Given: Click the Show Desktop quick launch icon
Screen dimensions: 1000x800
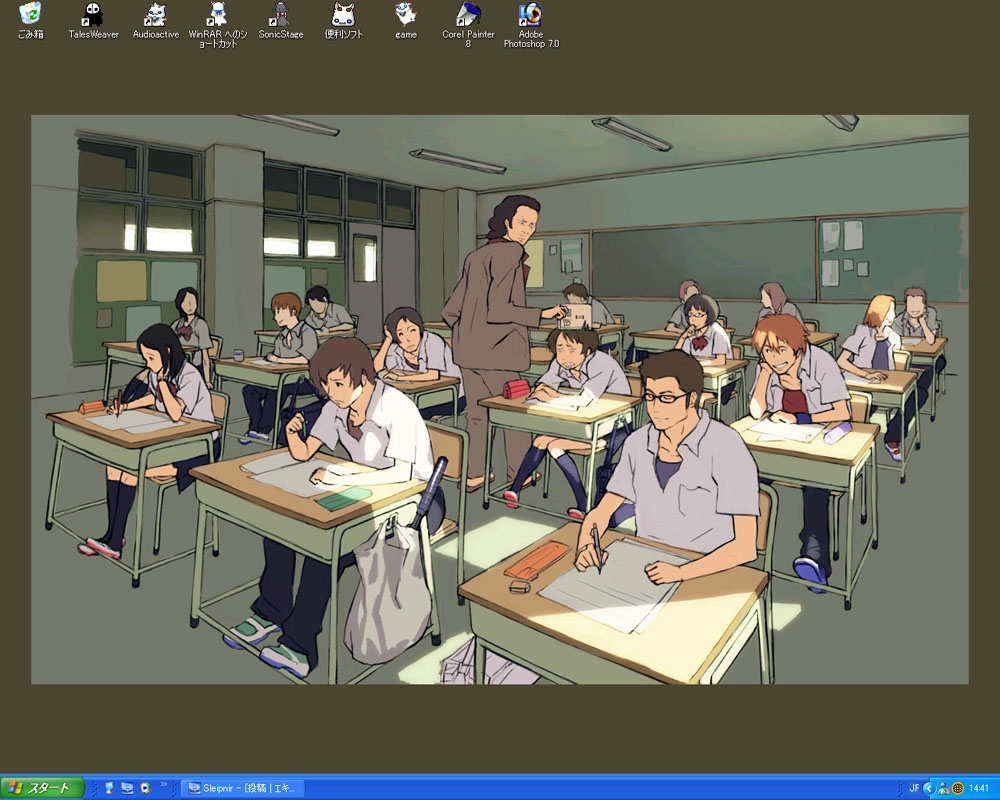Looking at the screenshot, I should (x=109, y=788).
